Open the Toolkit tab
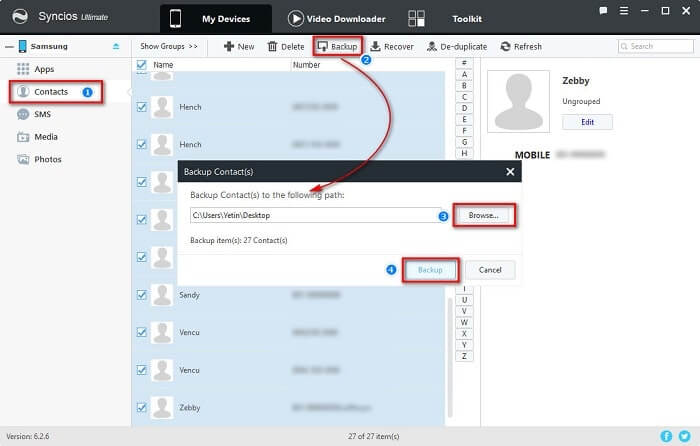Image resolution: width=700 pixels, height=446 pixels. coord(467,19)
